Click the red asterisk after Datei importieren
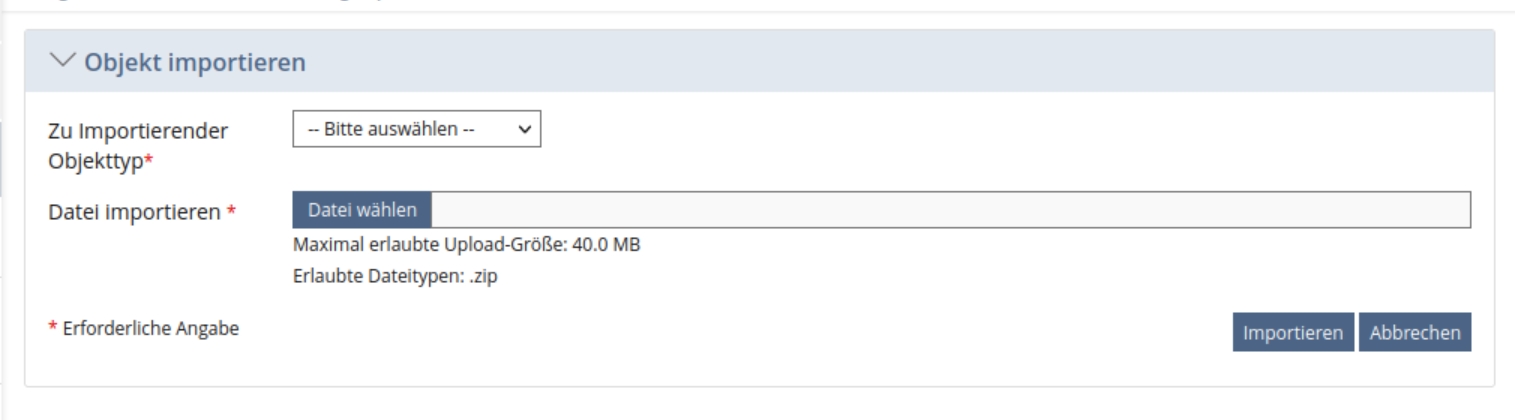This screenshot has height=420, width=1515. point(231,211)
